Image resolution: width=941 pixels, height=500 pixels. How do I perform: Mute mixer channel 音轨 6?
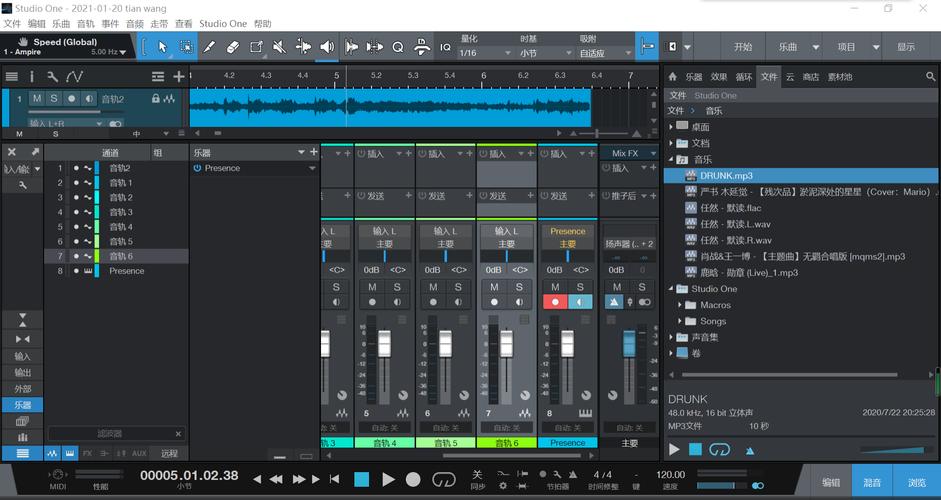click(494, 287)
